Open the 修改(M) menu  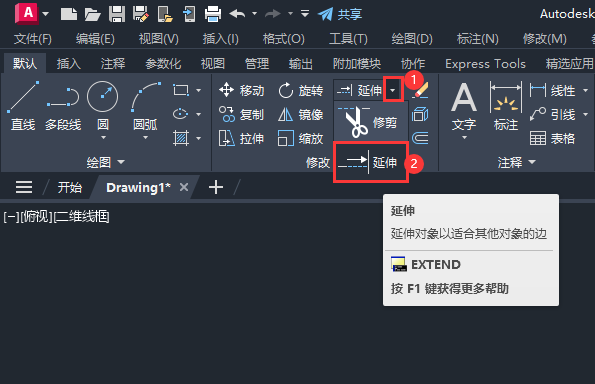point(545,39)
